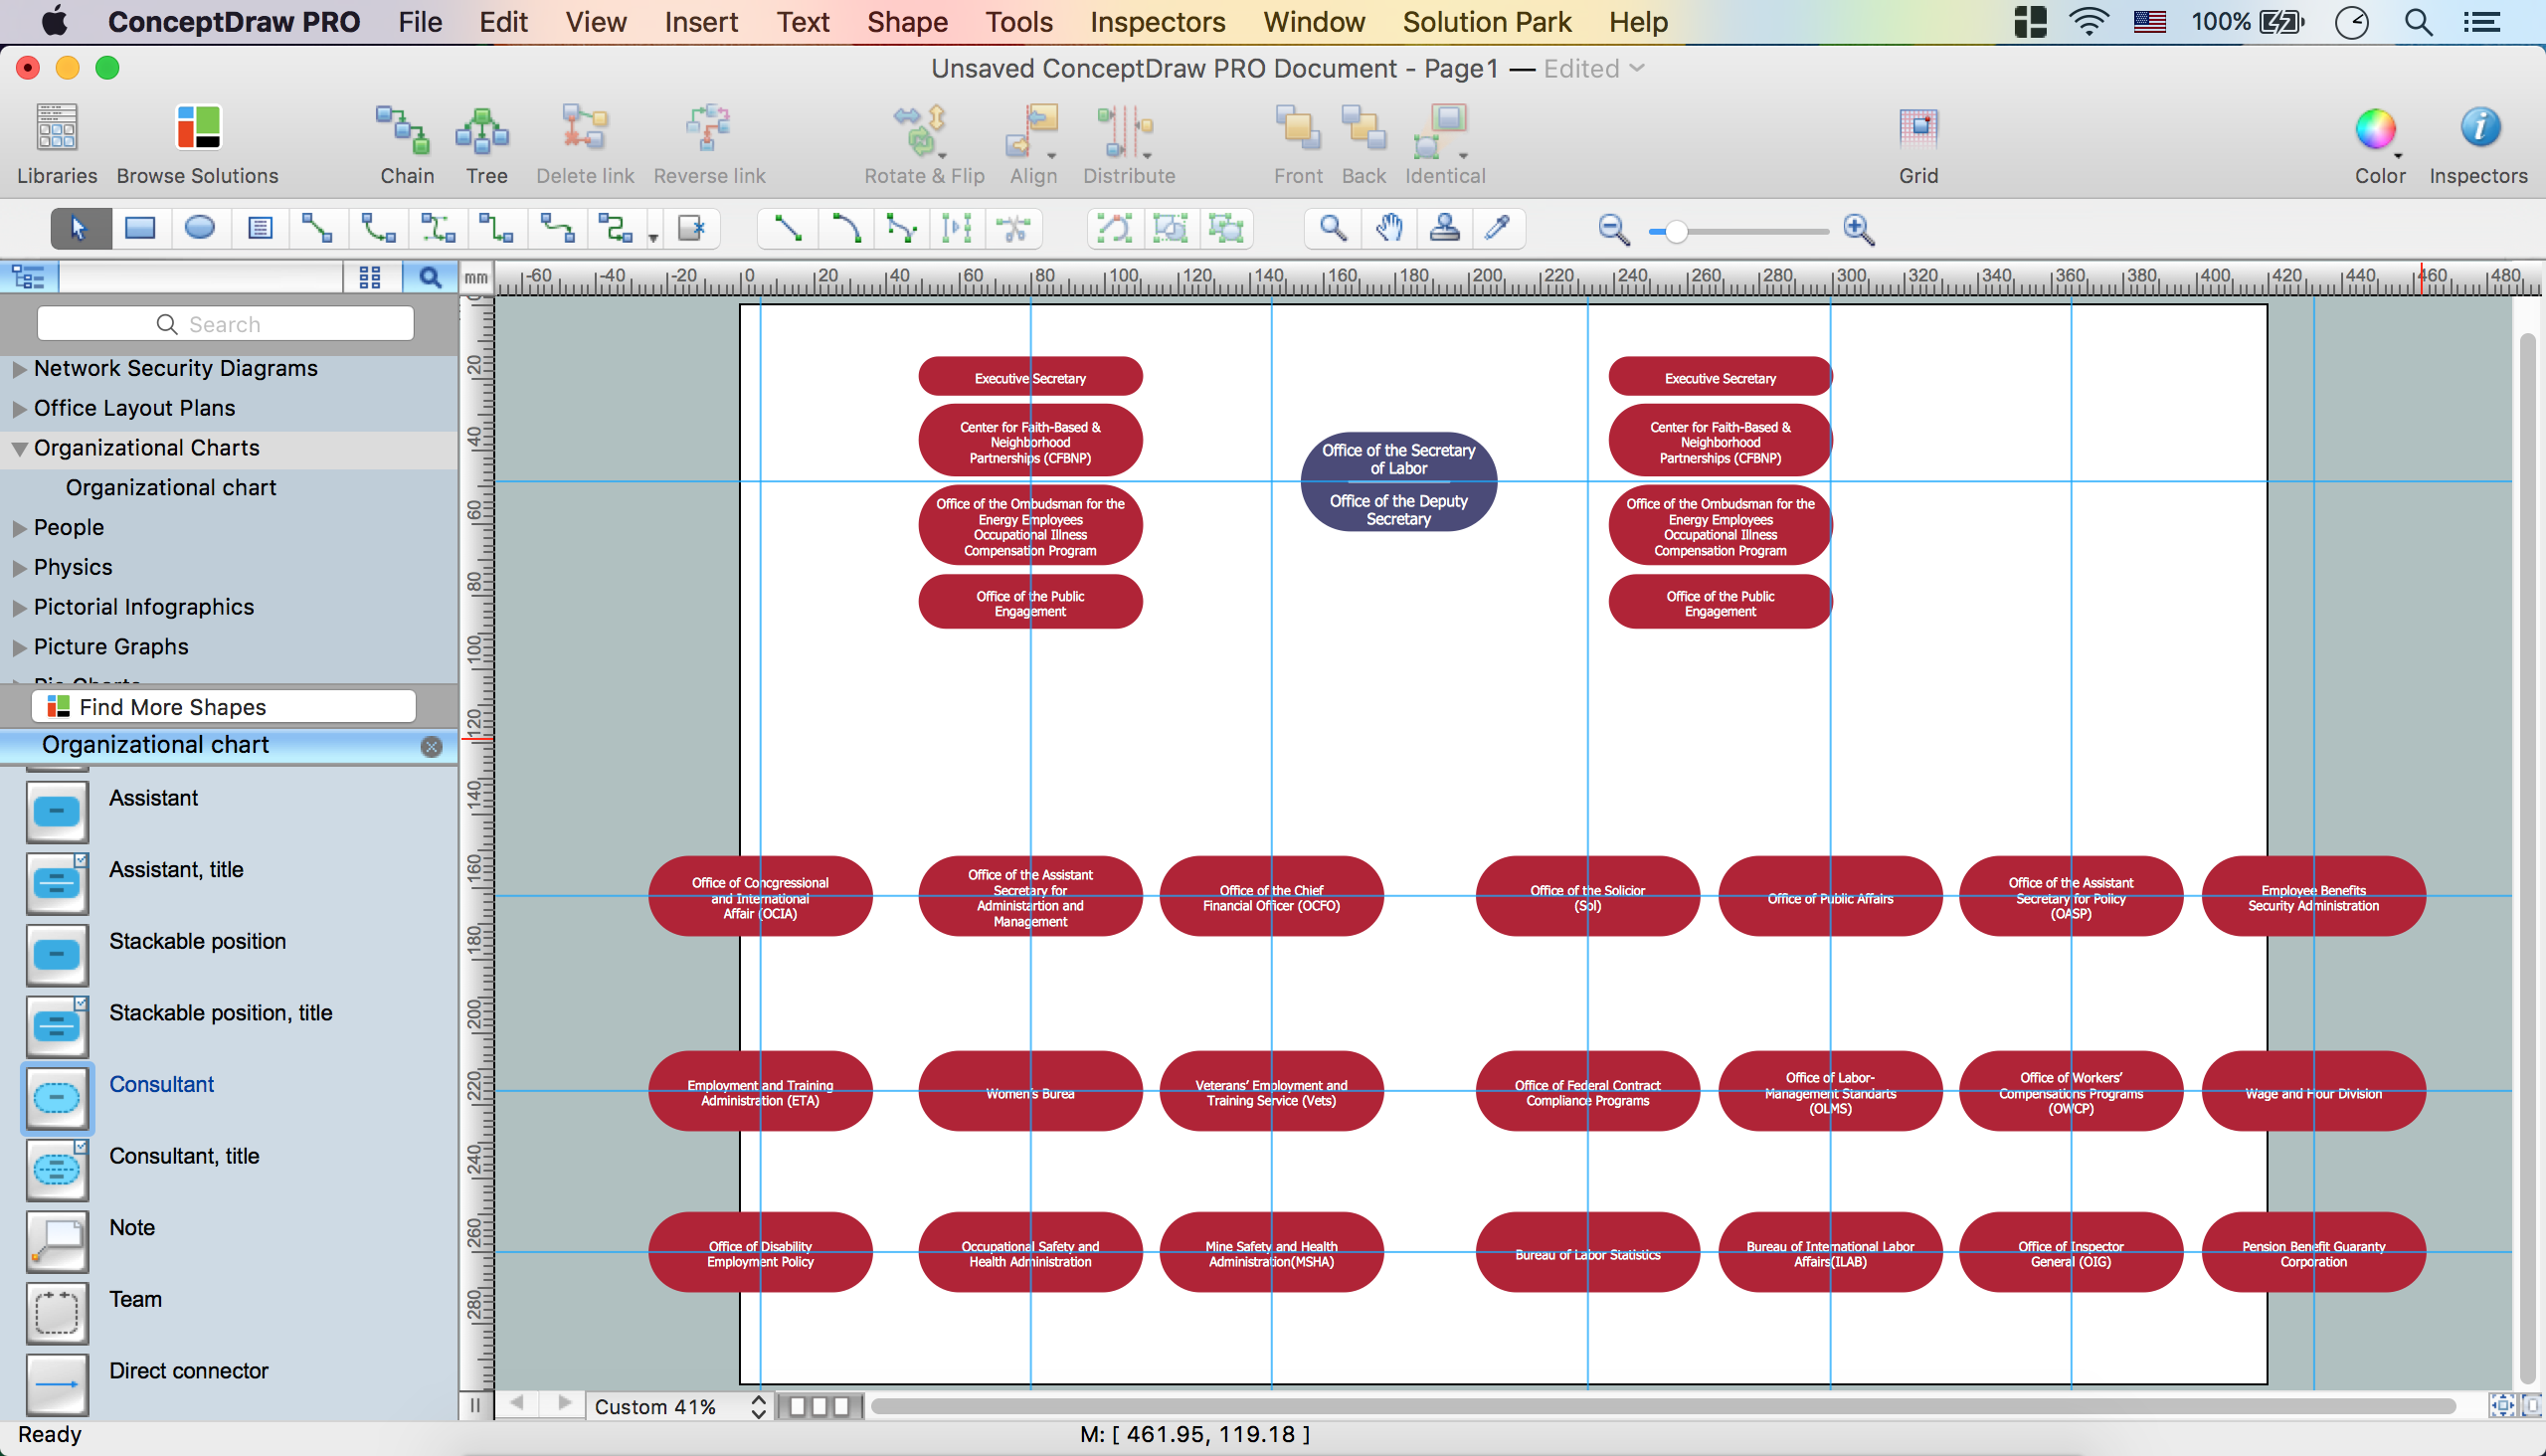Click the library Search input field
This screenshot has height=1456, width=2546.
point(225,324)
